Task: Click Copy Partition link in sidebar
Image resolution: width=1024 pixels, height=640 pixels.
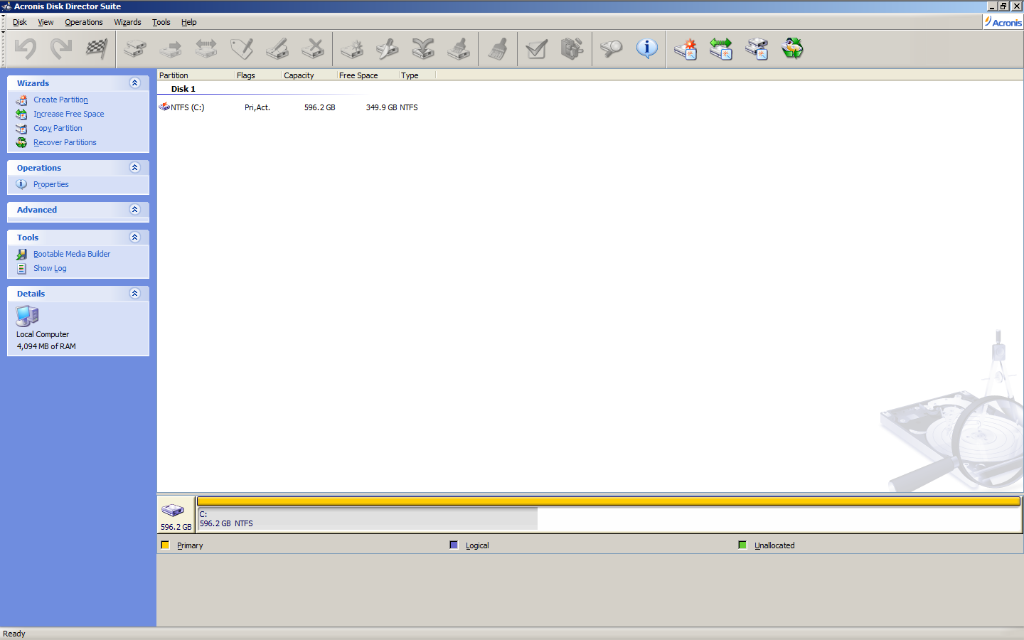Action: [57, 128]
